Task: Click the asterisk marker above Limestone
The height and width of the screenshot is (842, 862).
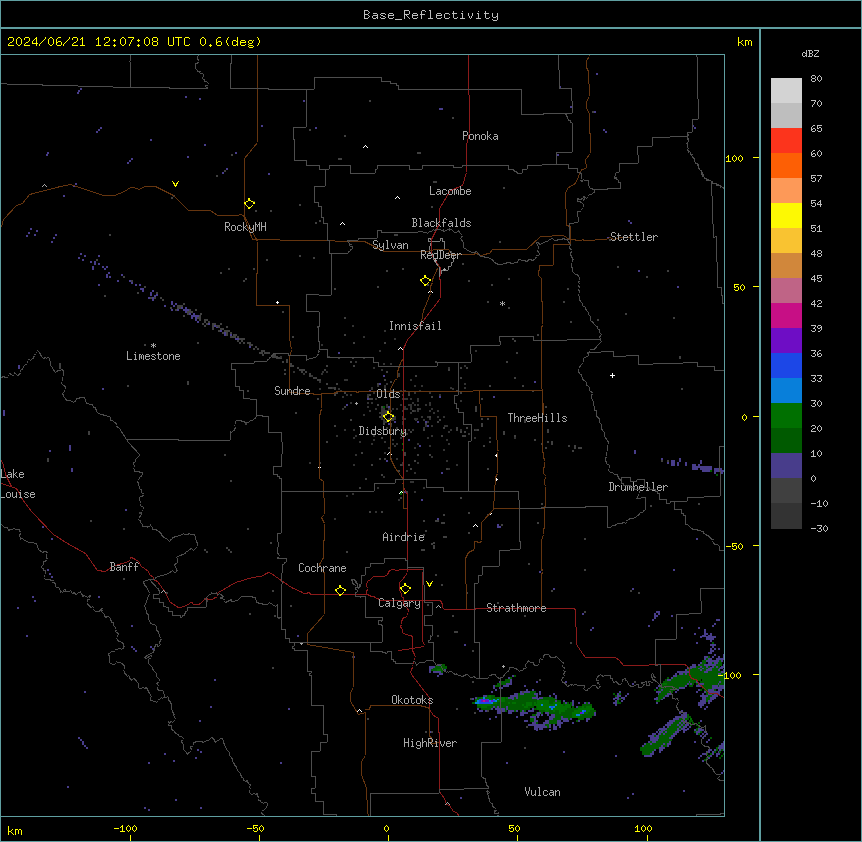Action: (153, 346)
